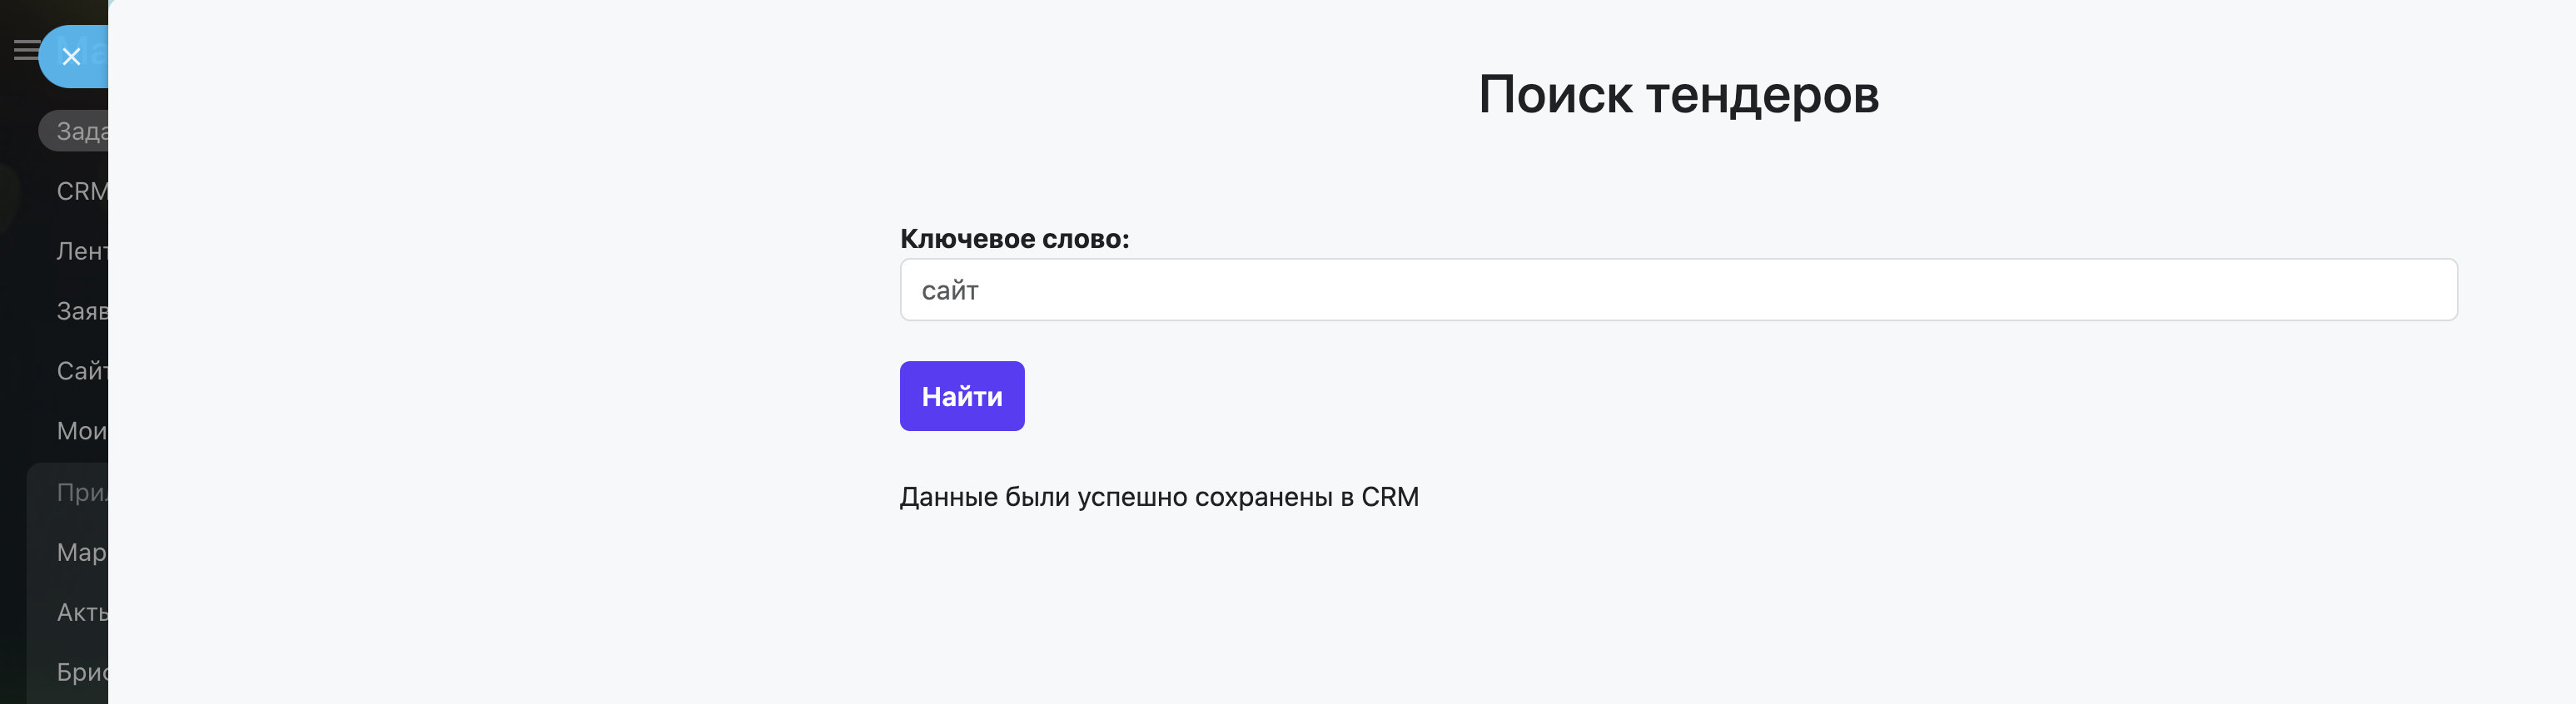The height and width of the screenshot is (704, 2576).
Task: Open the hamburger menu icon
Action: coord(24,50)
